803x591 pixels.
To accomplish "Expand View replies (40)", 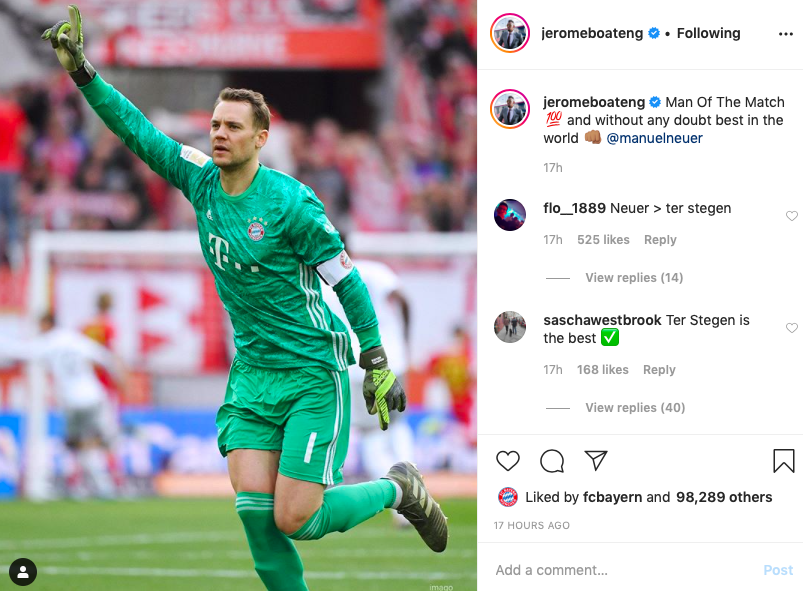I will click(635, 408).
